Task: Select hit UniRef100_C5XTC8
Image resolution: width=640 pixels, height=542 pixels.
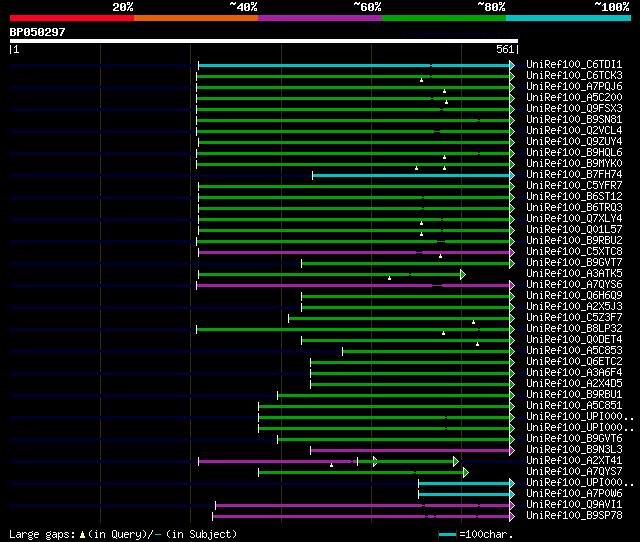Action: point(574,252)
